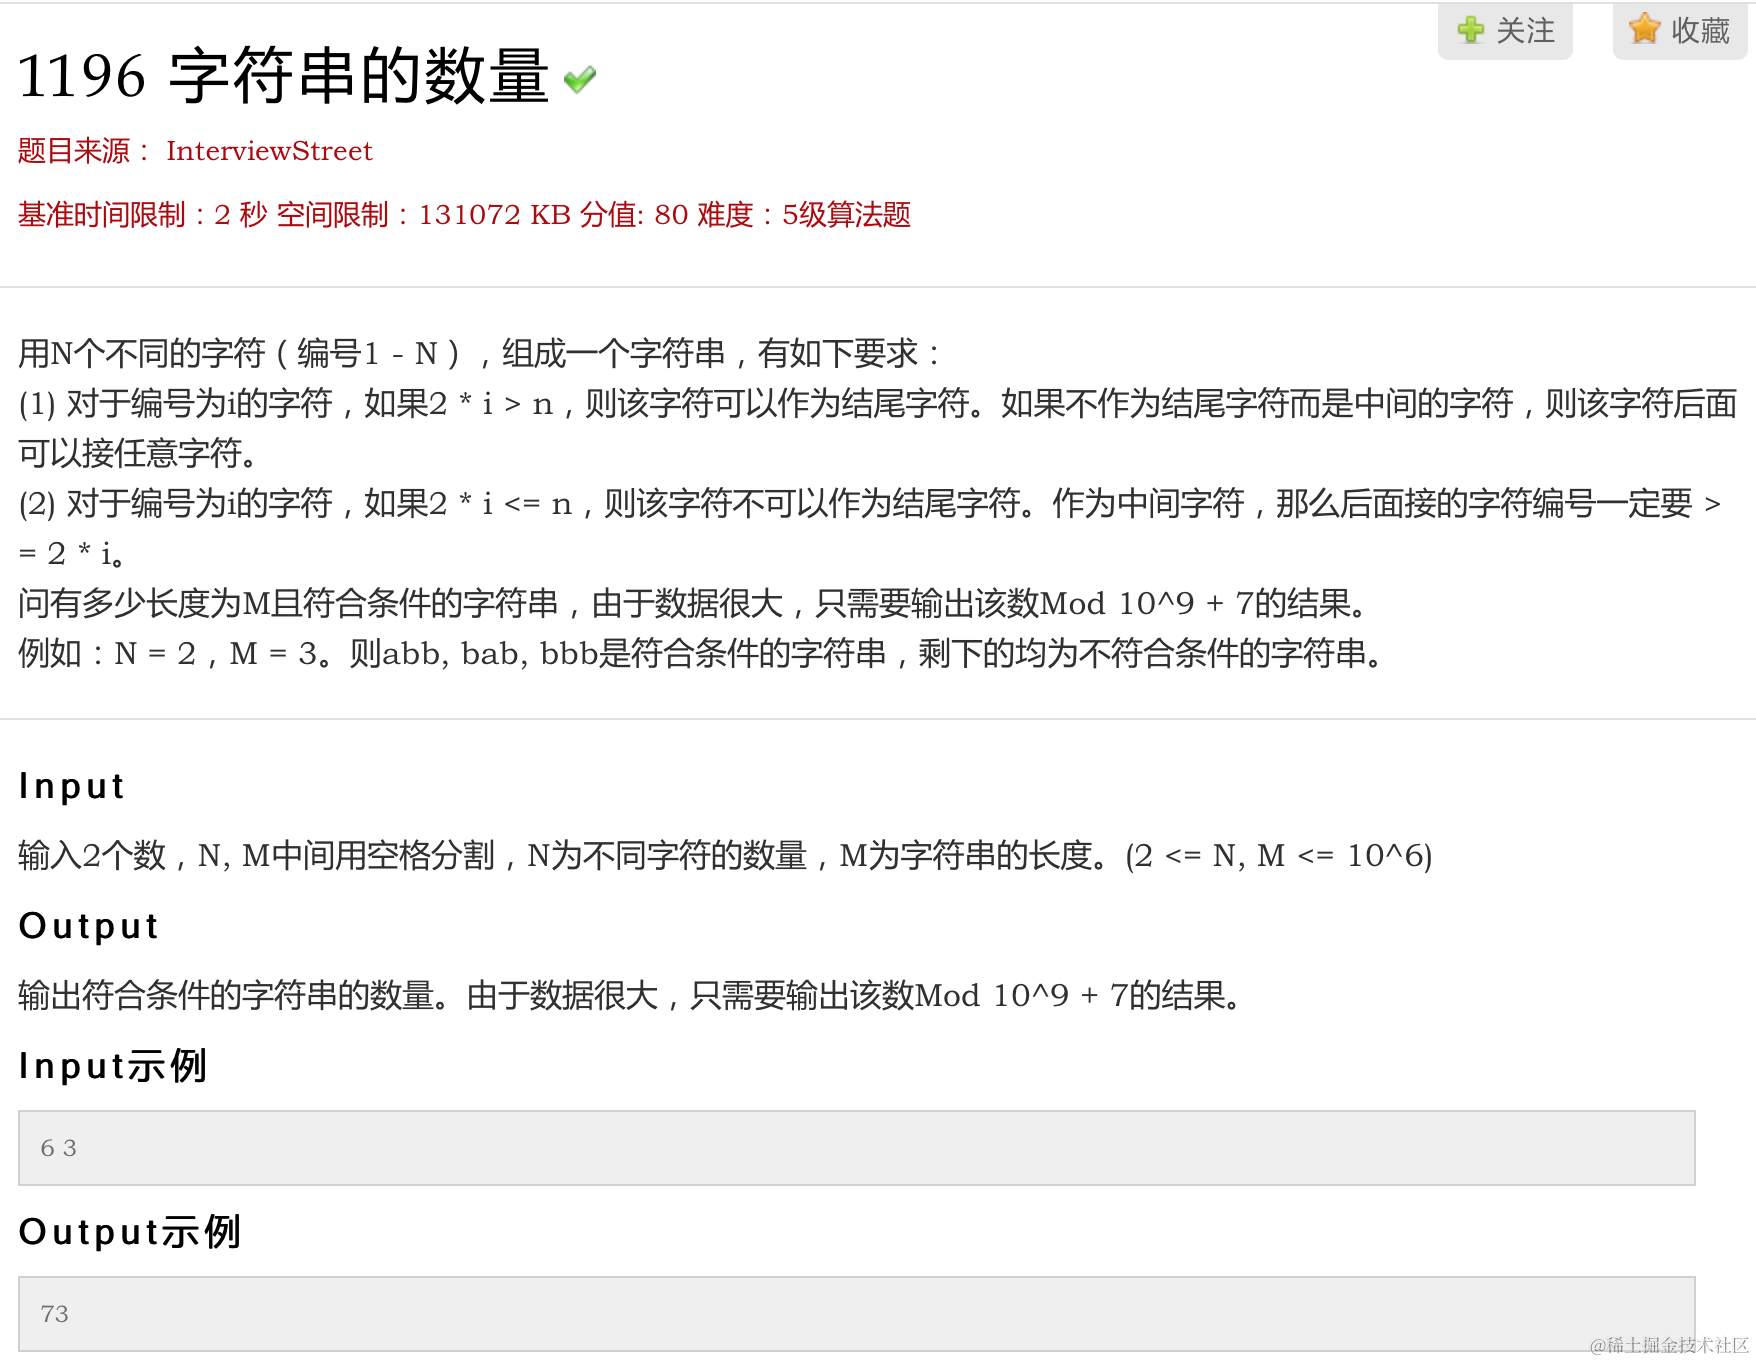Click the green checkmark beside the title
Image resolution: width=1756 pixels, height=1362 pixels.
tap(580, 79)
